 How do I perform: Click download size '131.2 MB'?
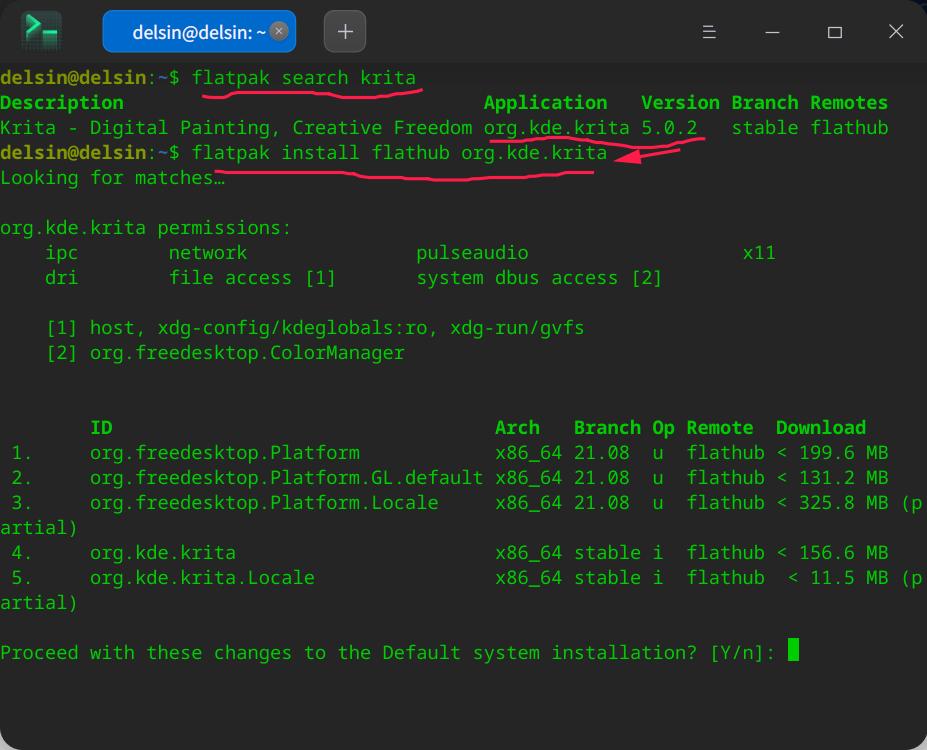843,478
